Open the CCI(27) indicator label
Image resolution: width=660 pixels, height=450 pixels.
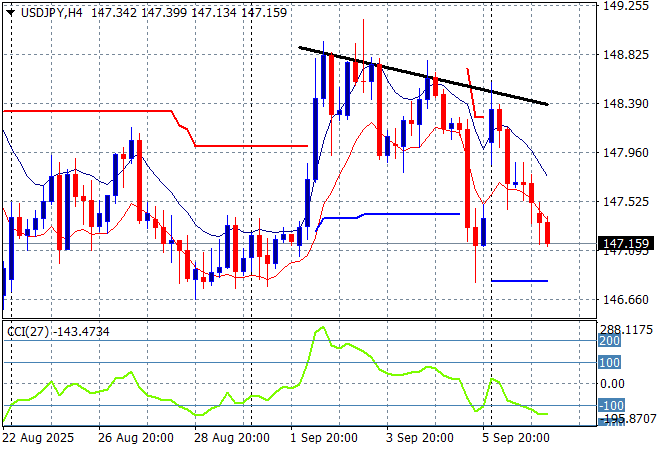pos(56,329)
